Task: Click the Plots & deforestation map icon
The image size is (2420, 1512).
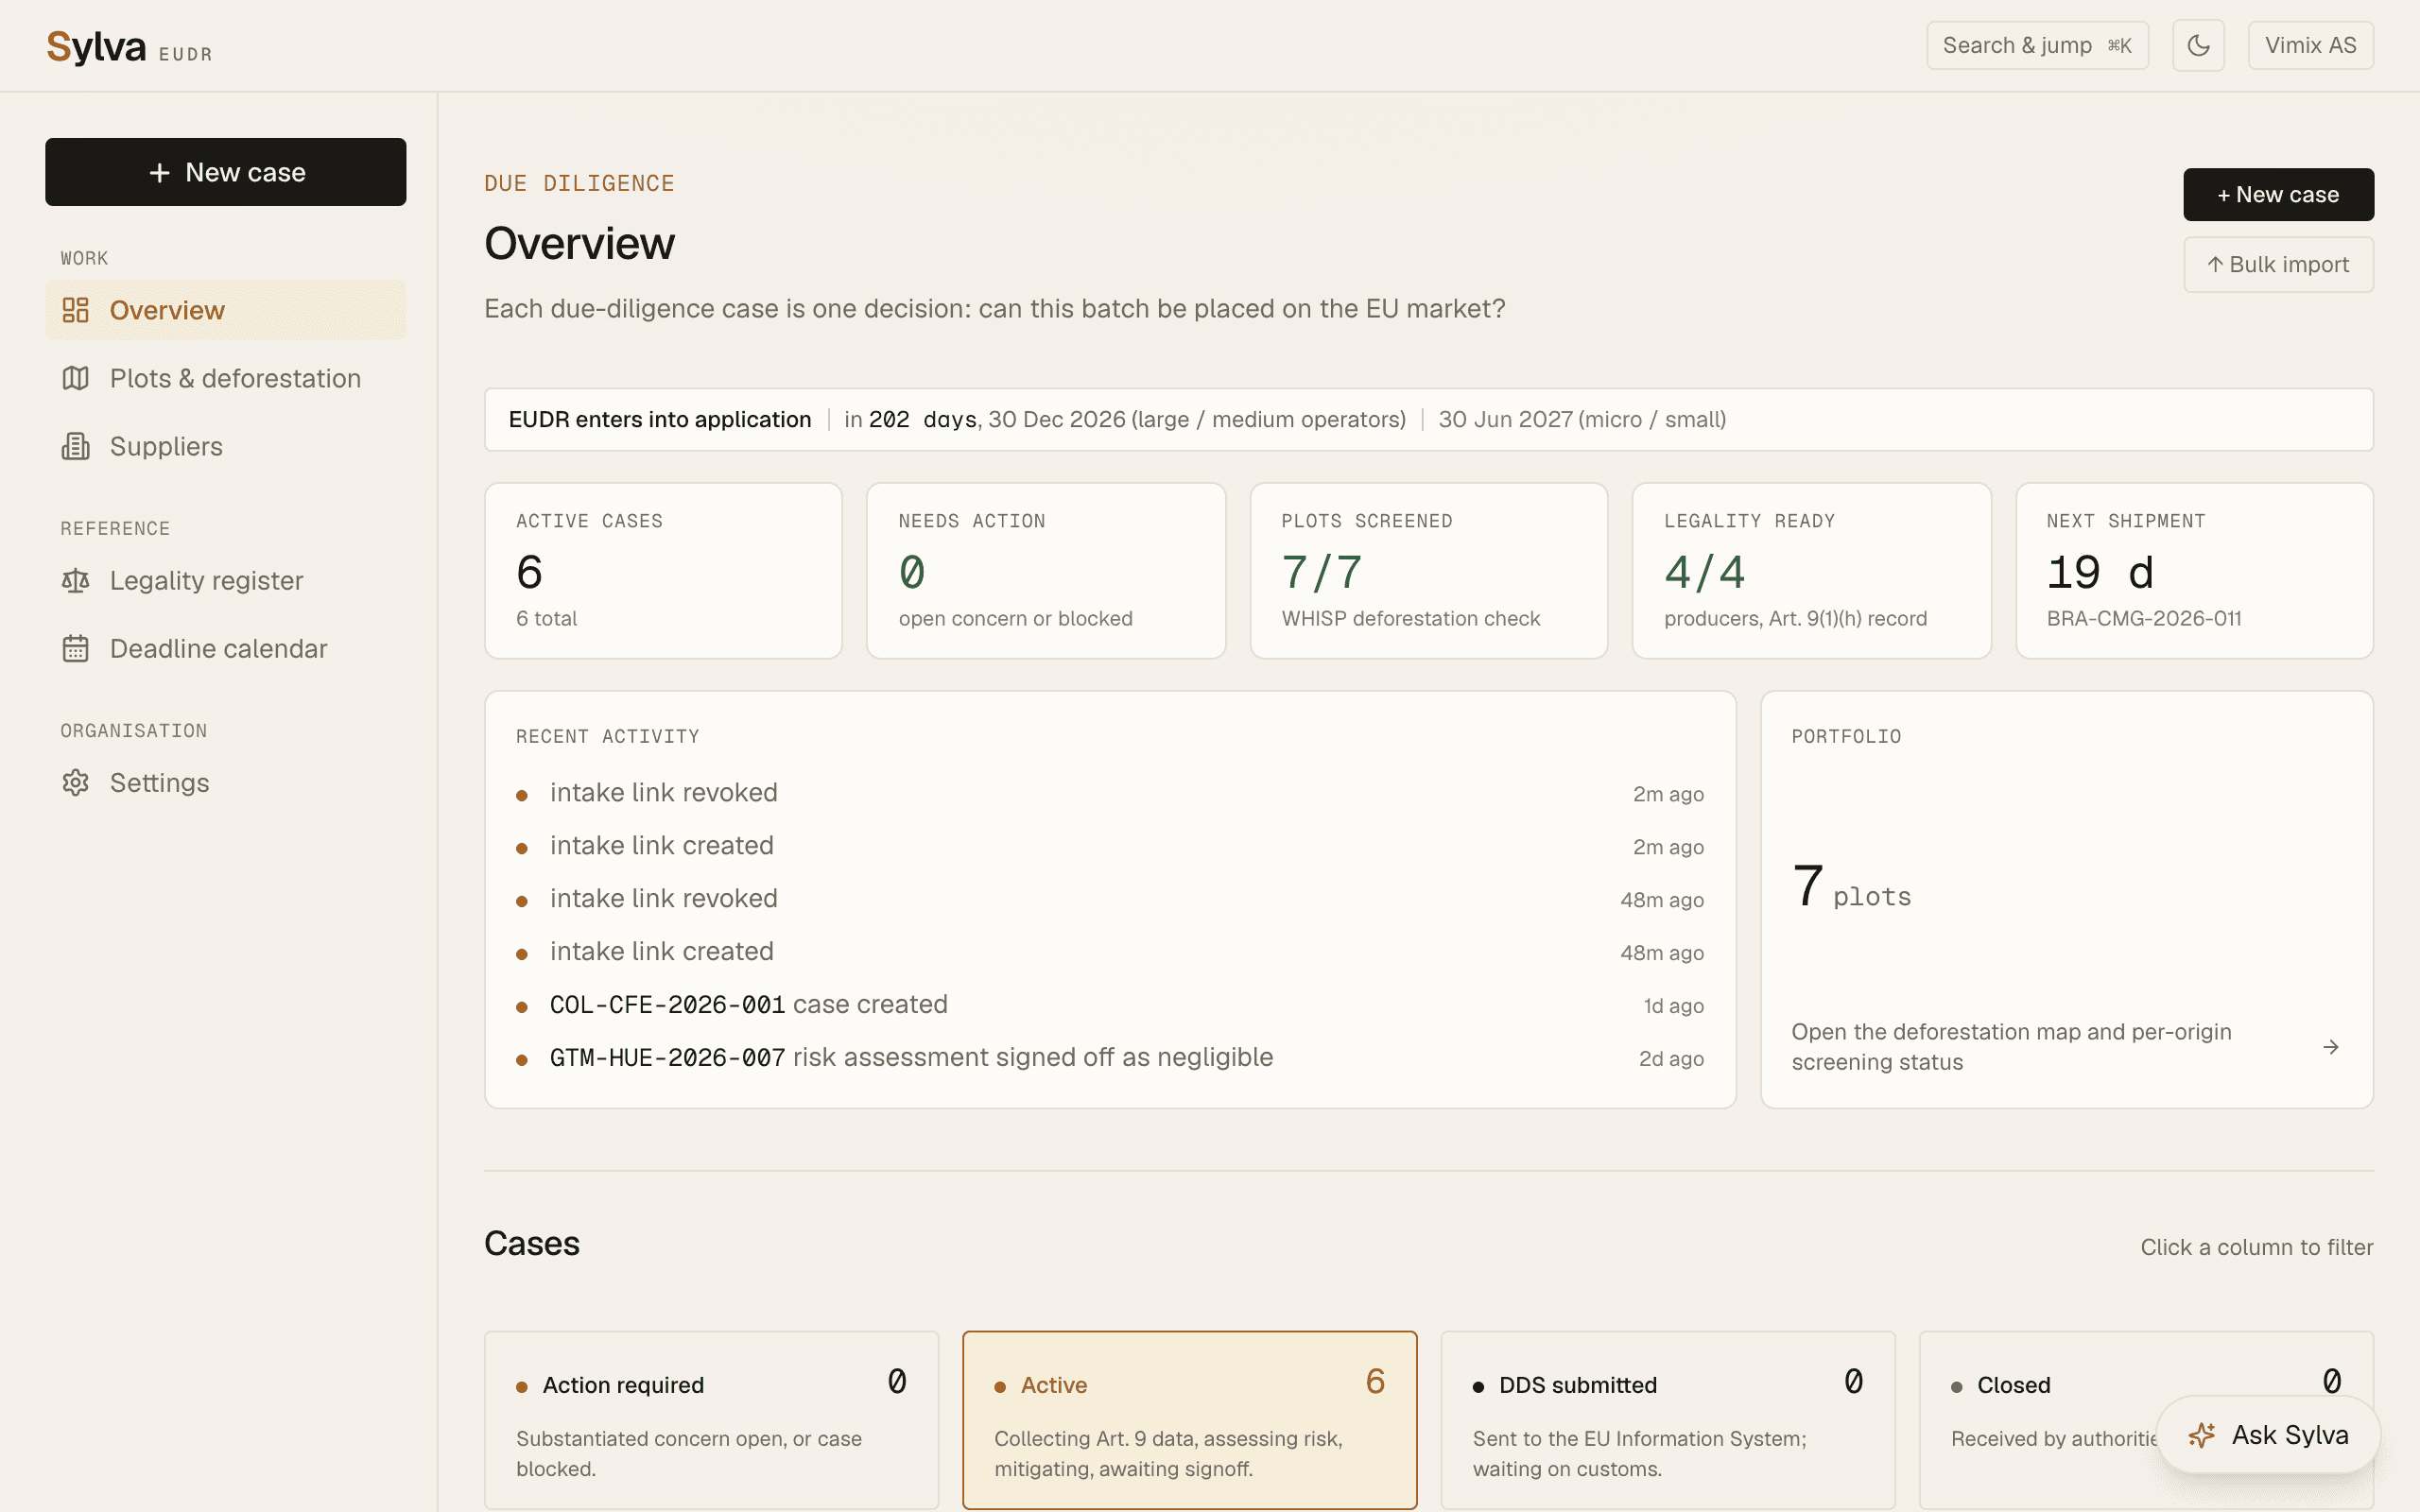Action: 76,378
